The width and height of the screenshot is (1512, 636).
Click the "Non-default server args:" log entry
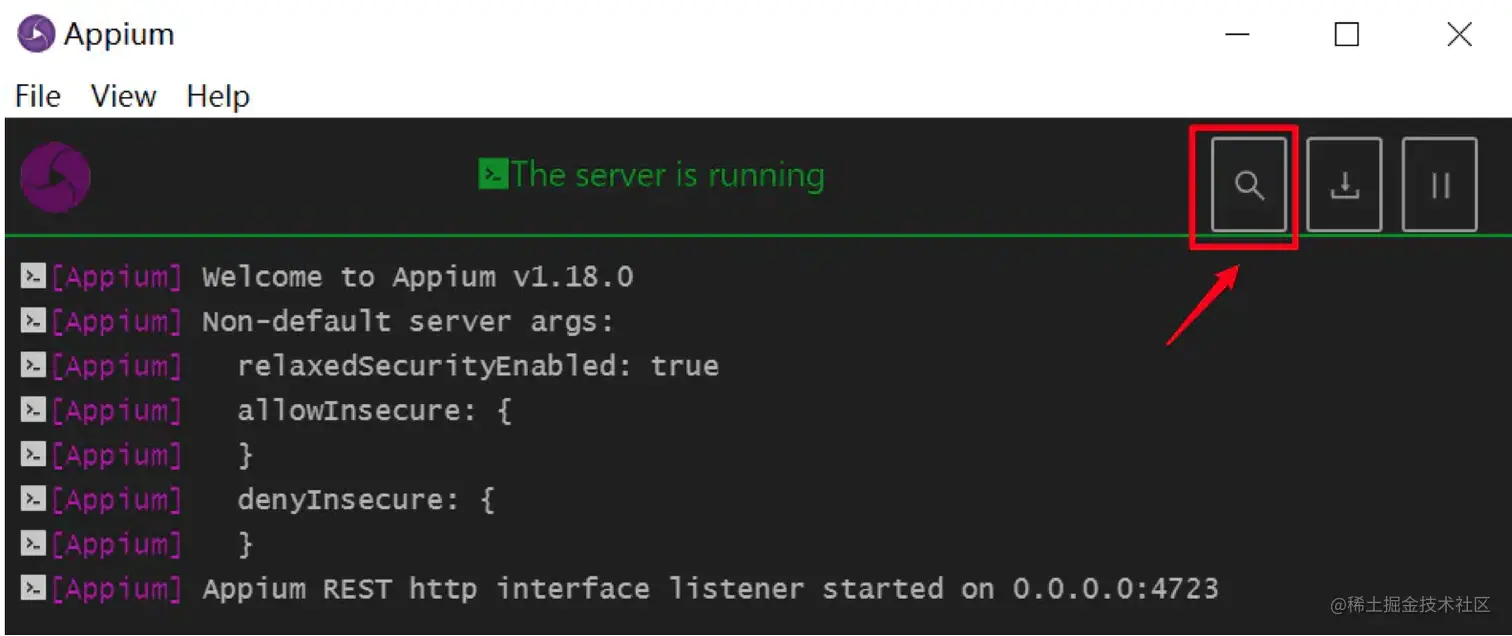(x=407, y=322)
